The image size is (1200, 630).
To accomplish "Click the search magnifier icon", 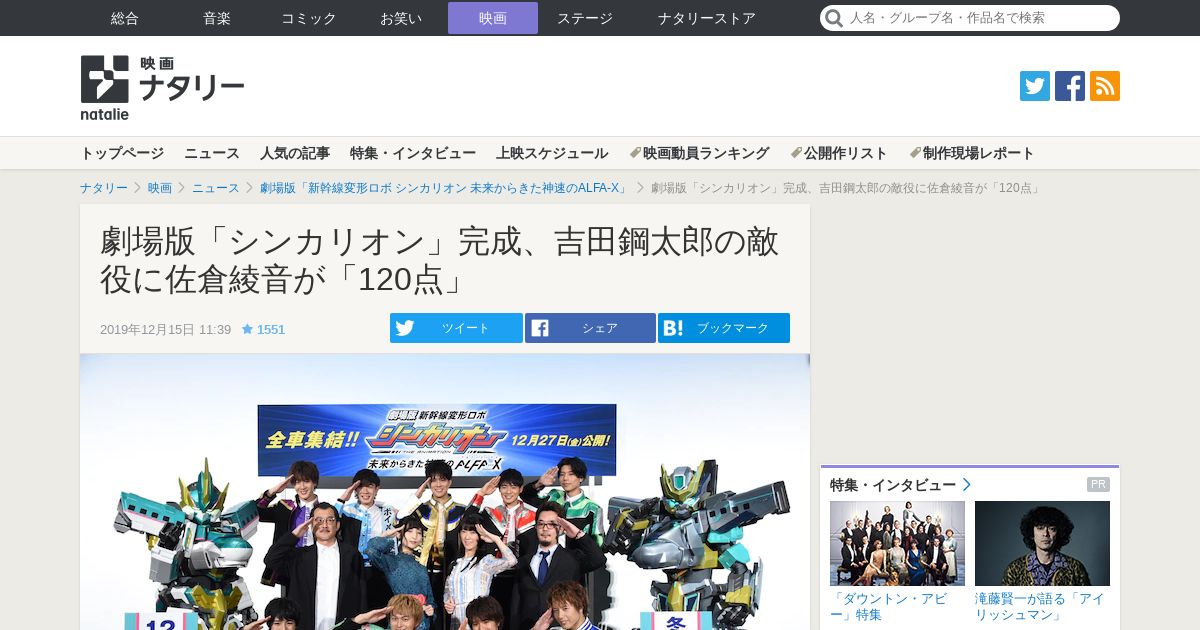I will pos(835,18).
